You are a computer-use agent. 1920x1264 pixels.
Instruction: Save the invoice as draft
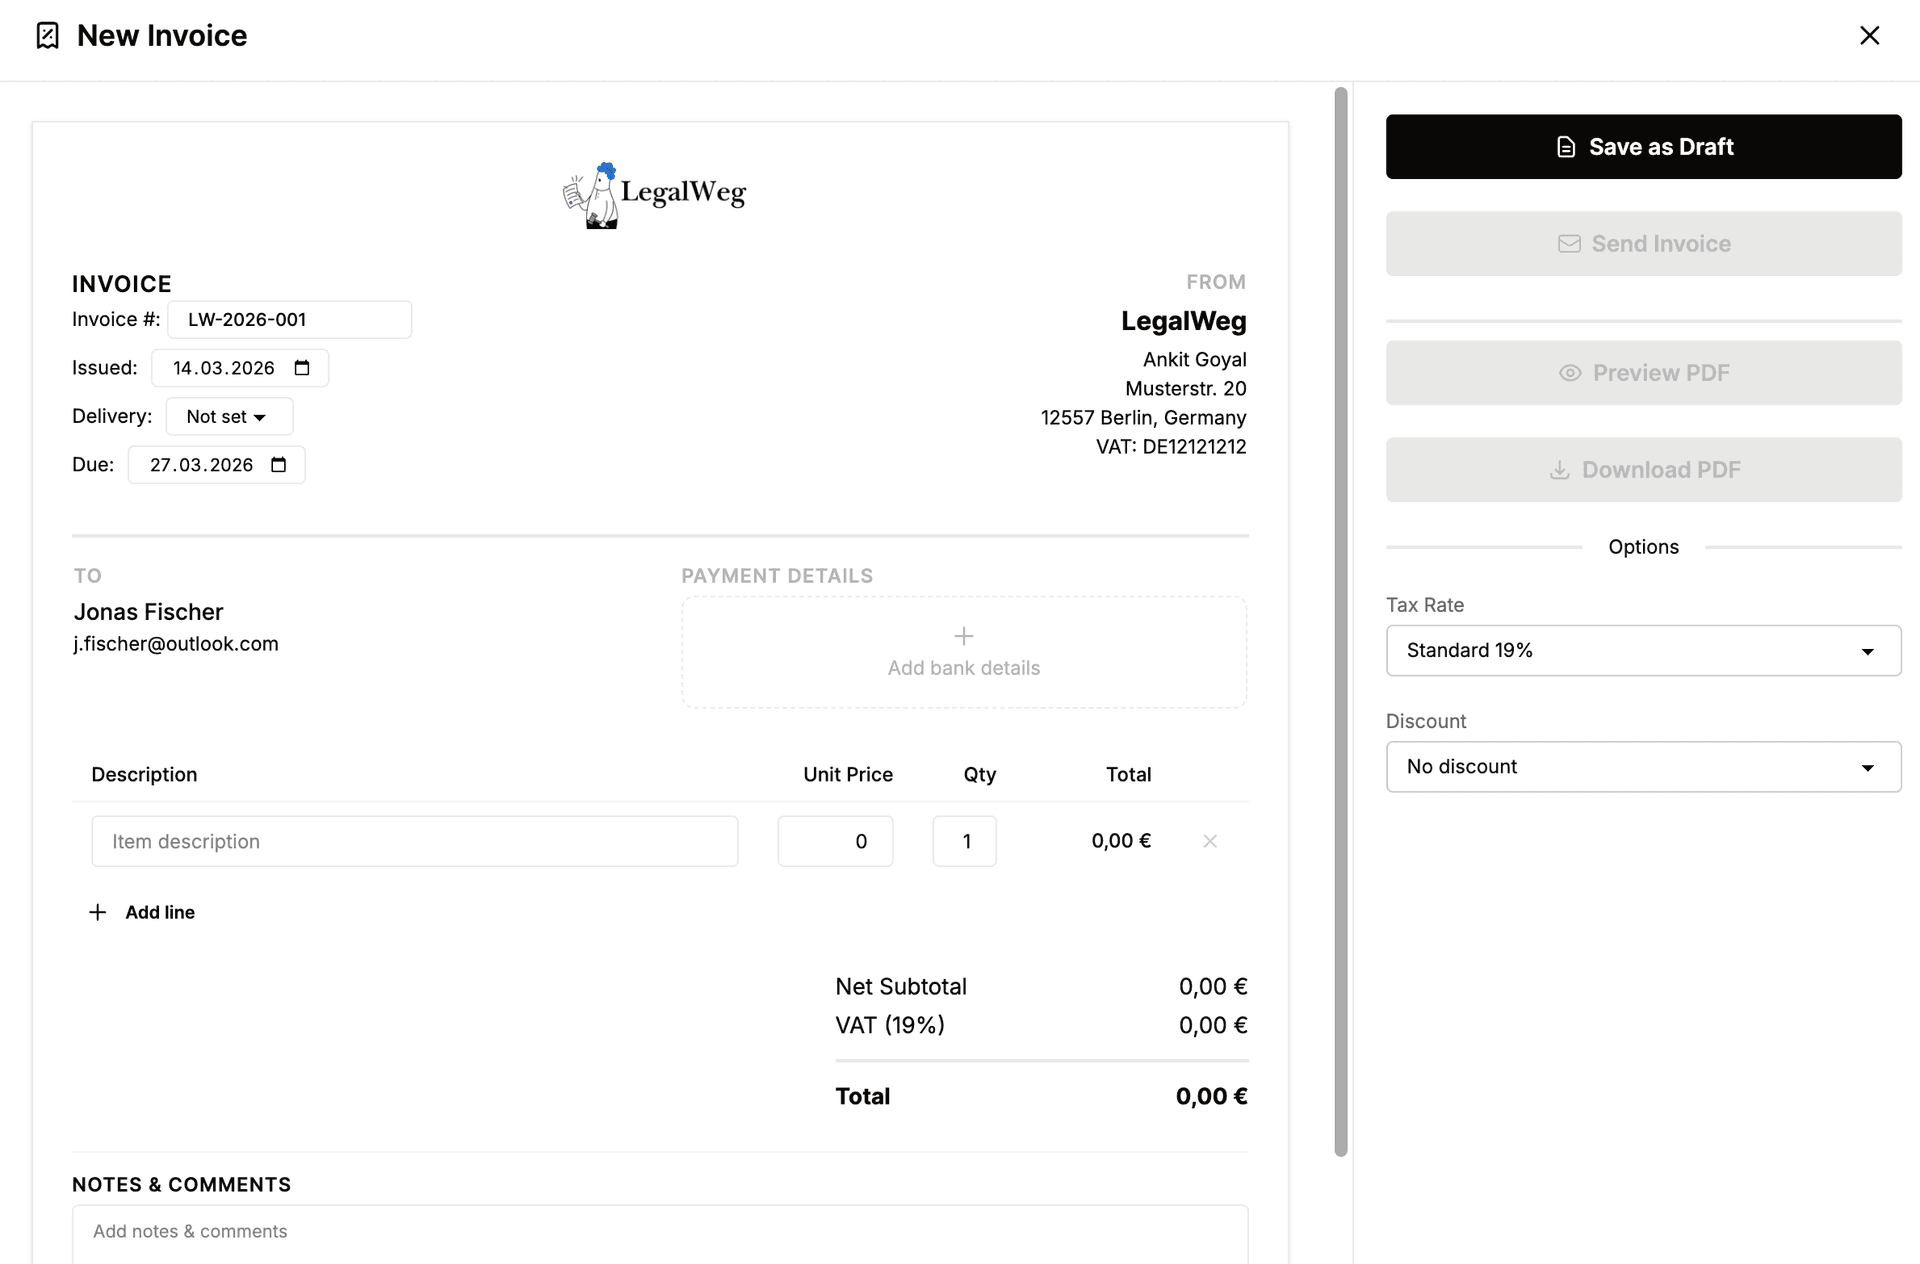pyautogui.click(x=1643, y=146)
